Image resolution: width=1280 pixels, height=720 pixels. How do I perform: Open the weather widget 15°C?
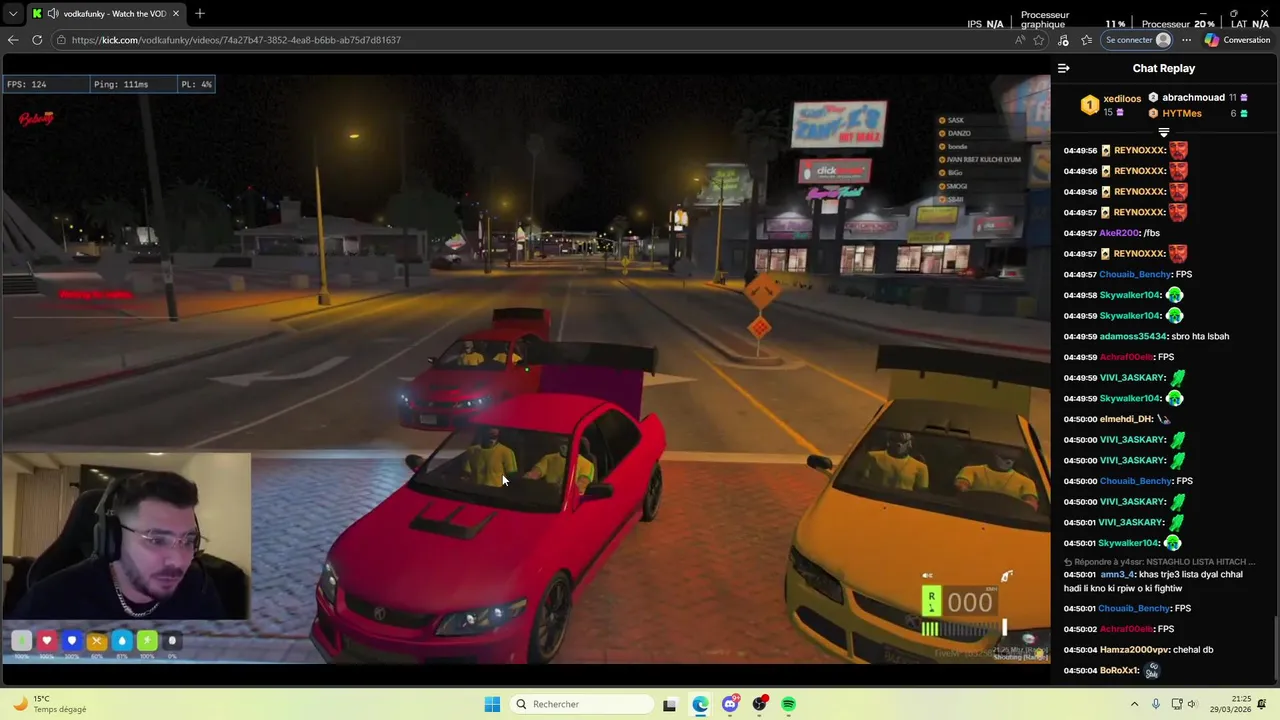point(48,704)
